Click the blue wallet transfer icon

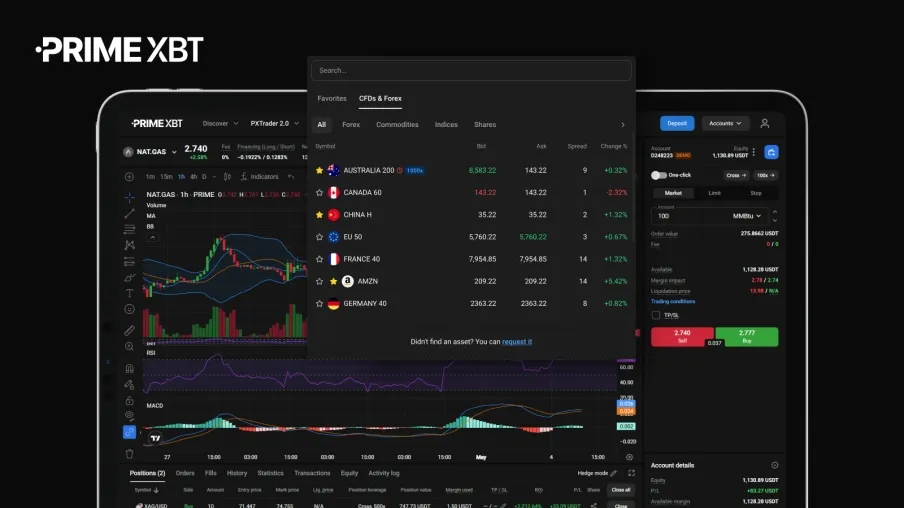[771, 152]
